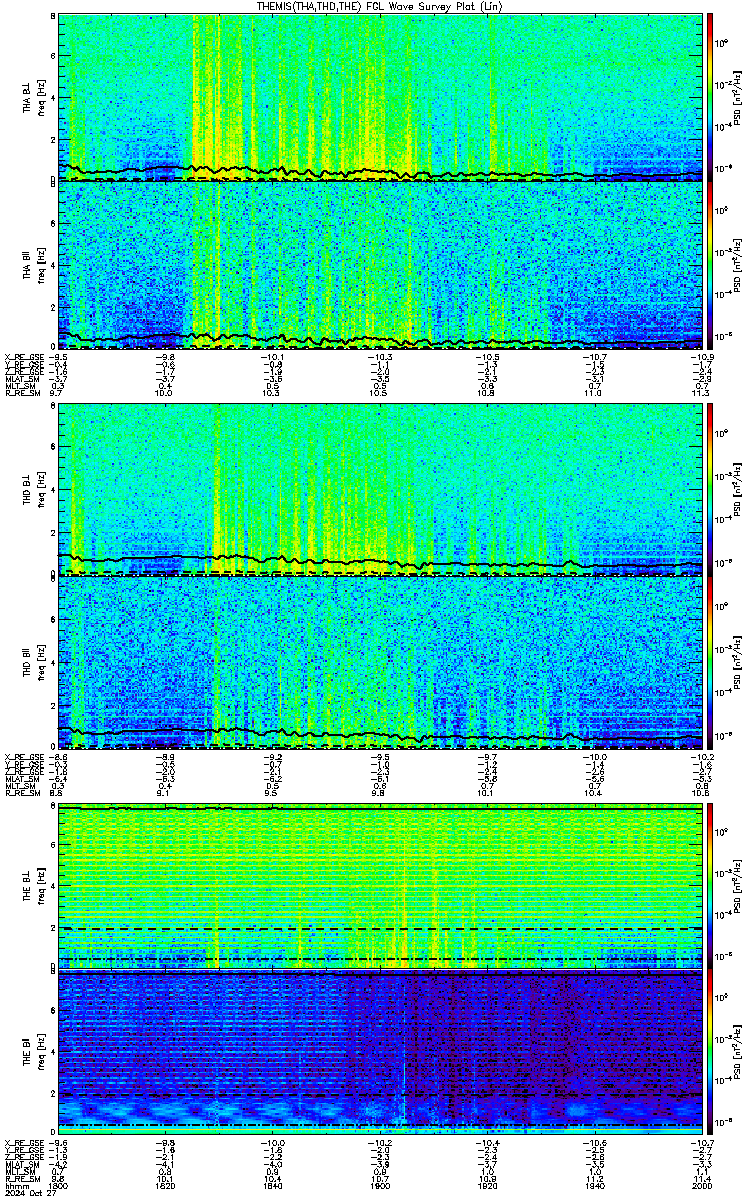Click the 'THD B⊥ freq [Hz]' axis label
The height and width of the screenshot is (1200, 750).
click(33, 490)
